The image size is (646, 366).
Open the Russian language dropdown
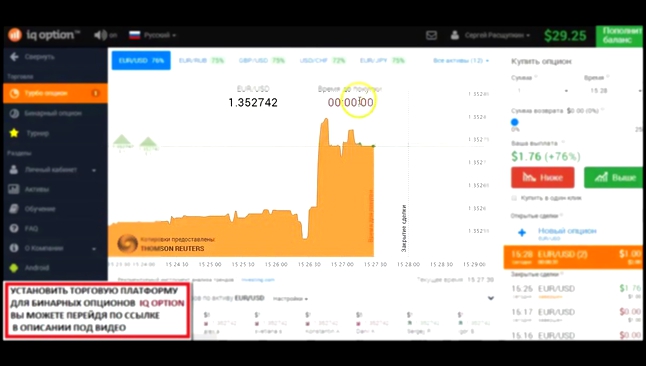(152, 35)
